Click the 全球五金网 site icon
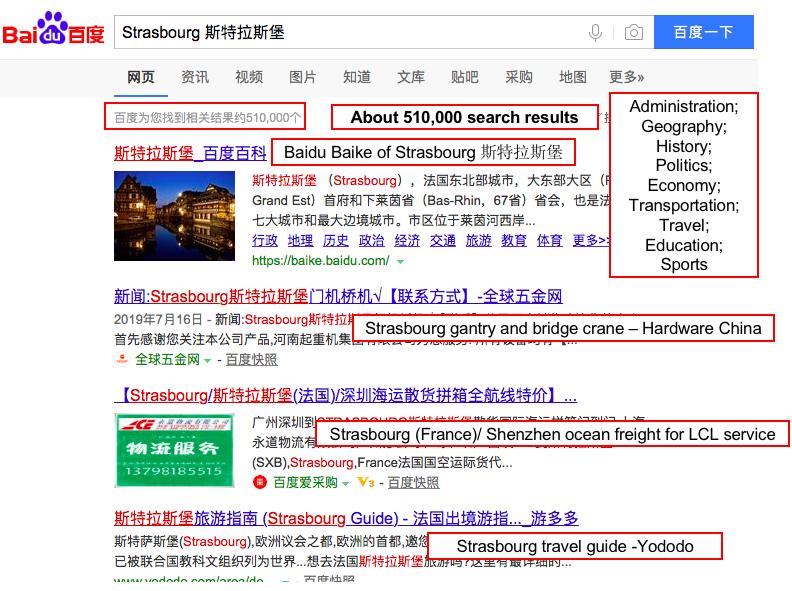This screenshot has height=591, width=792. [122, 359]
